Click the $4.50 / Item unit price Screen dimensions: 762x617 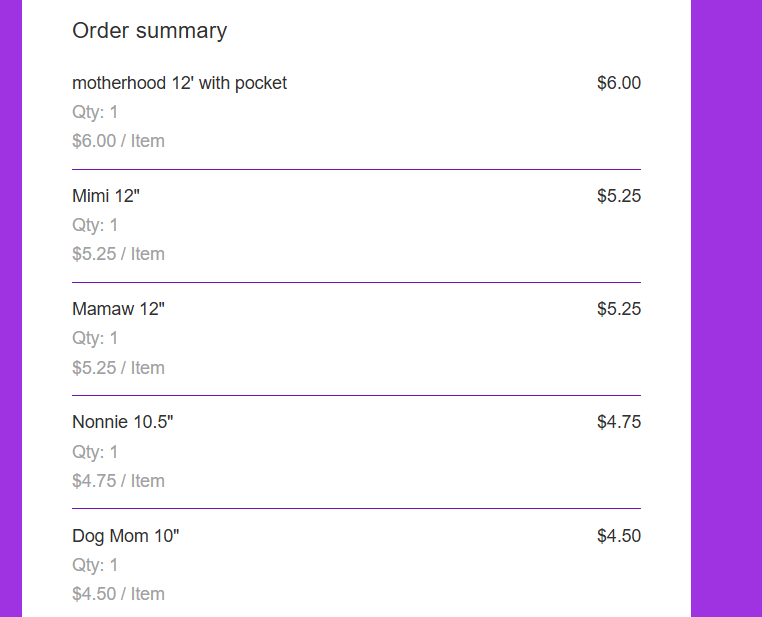pos(118,594)
